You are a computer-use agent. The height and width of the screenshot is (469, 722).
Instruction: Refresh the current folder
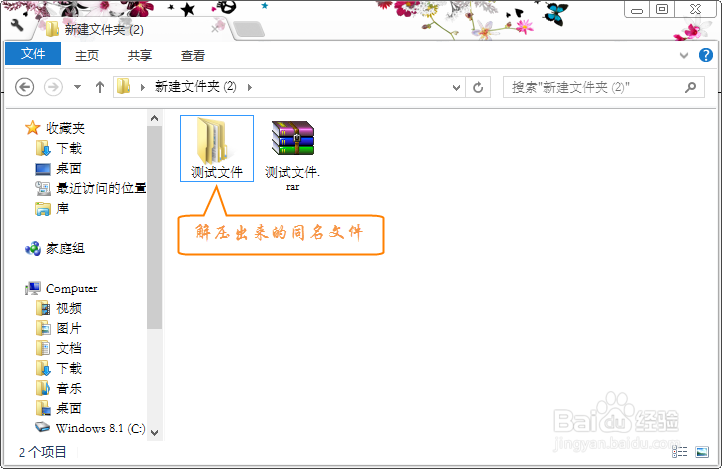tap(478, 87)
